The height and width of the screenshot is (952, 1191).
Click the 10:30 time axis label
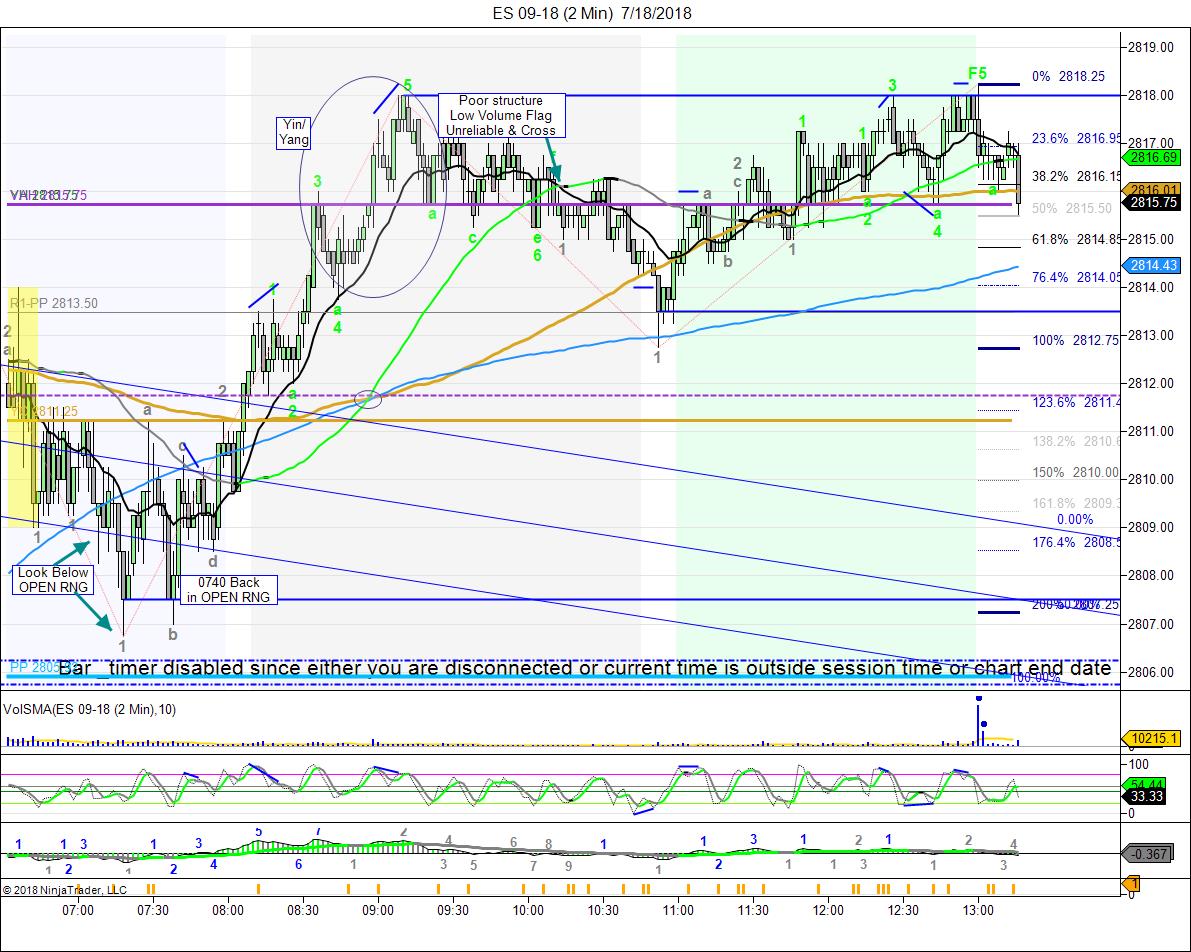click(x=603, y=910)
